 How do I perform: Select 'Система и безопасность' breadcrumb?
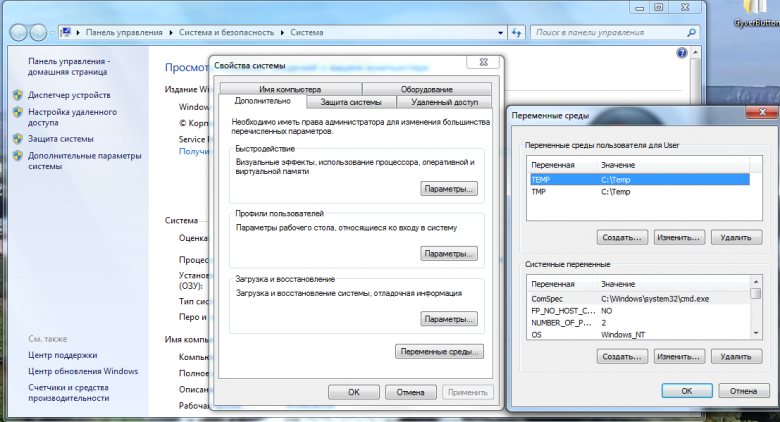pos(226,32)
